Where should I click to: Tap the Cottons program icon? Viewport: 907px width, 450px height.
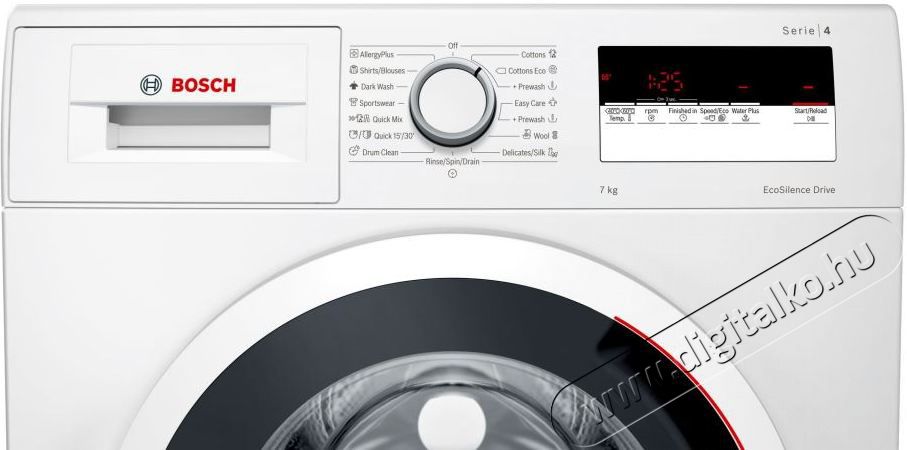pyautogui.click(x=552, y=54)
